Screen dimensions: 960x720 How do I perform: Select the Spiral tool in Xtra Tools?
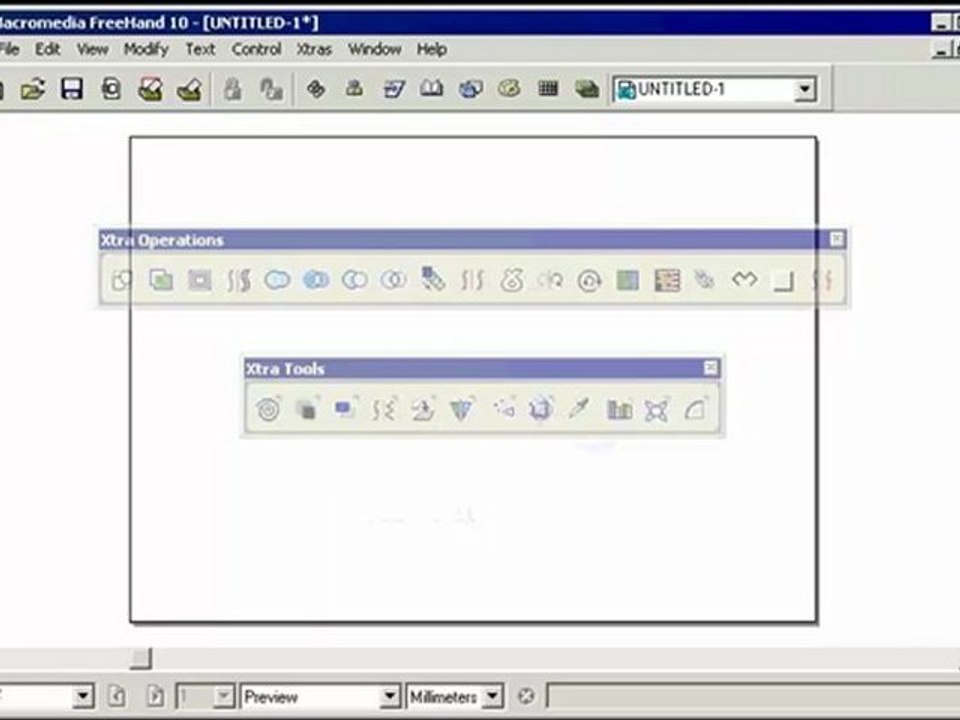pyautogui.click(x=268, y=409)
